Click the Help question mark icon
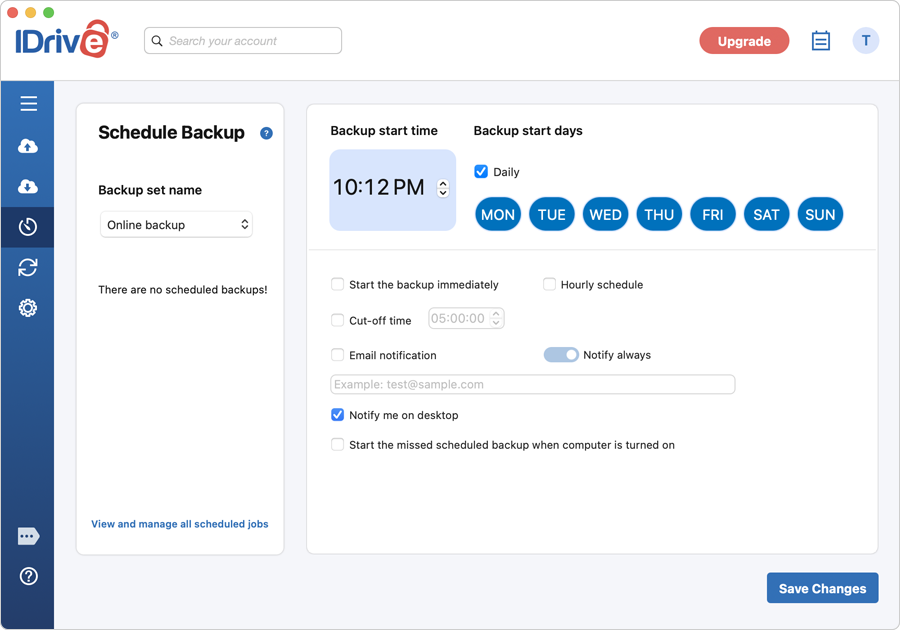This screenshot has height=630, width=900. [x=28, y=576]
